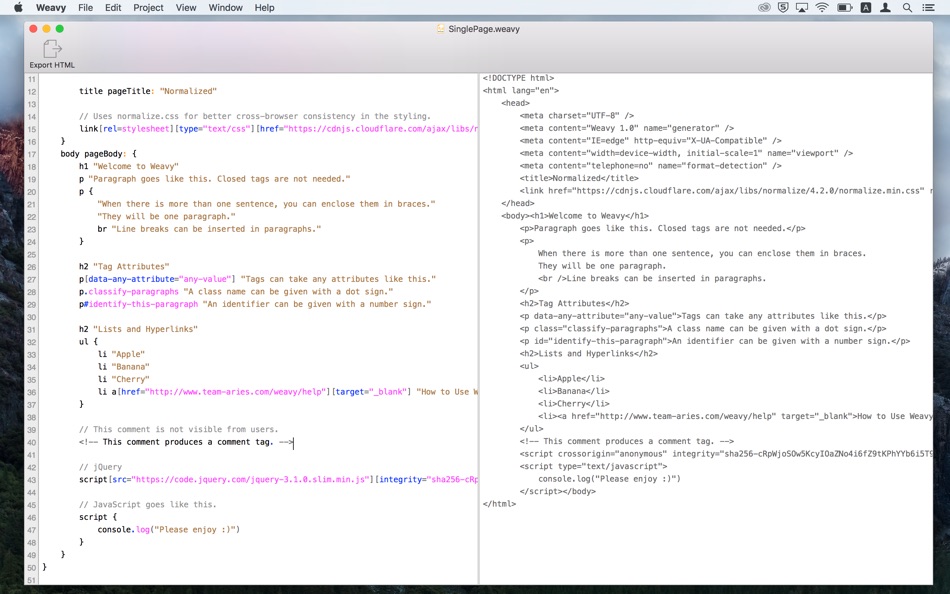Screen dimensions: 950x594
Task: Open Spotlight search magnifier icon
Action: pos(907,8)
